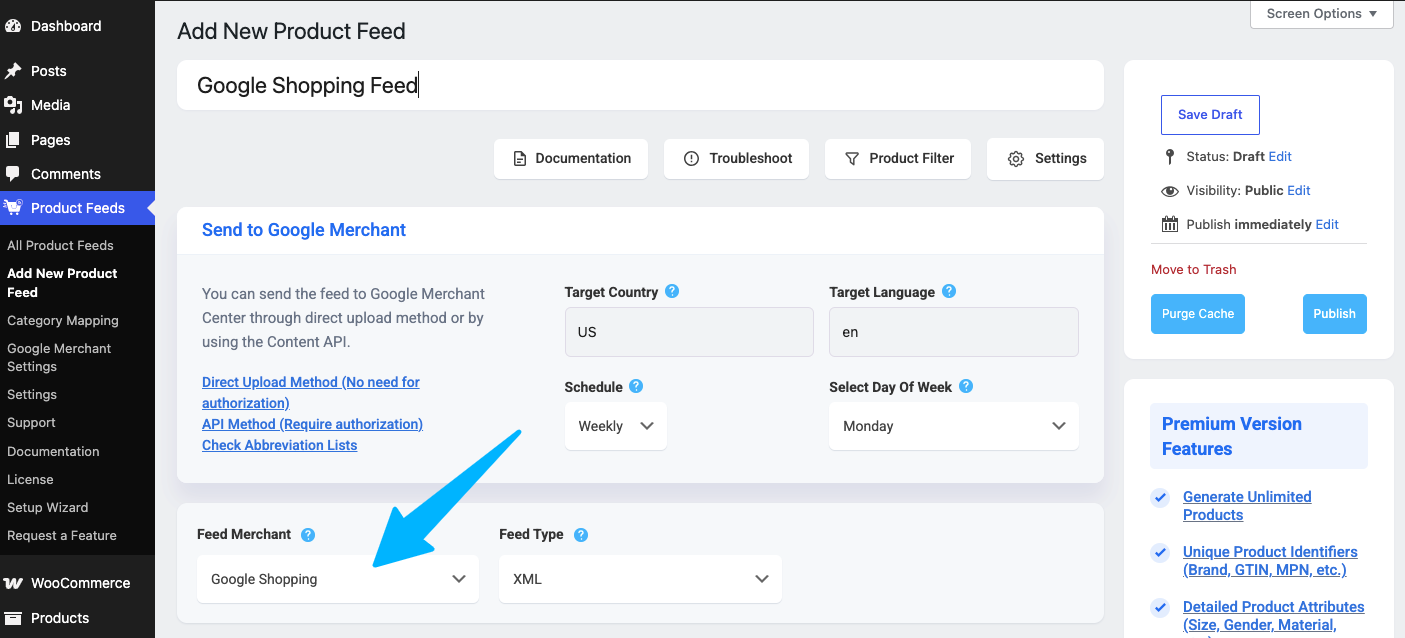
Task: Open Support submenu item
Action: [31, 423]
